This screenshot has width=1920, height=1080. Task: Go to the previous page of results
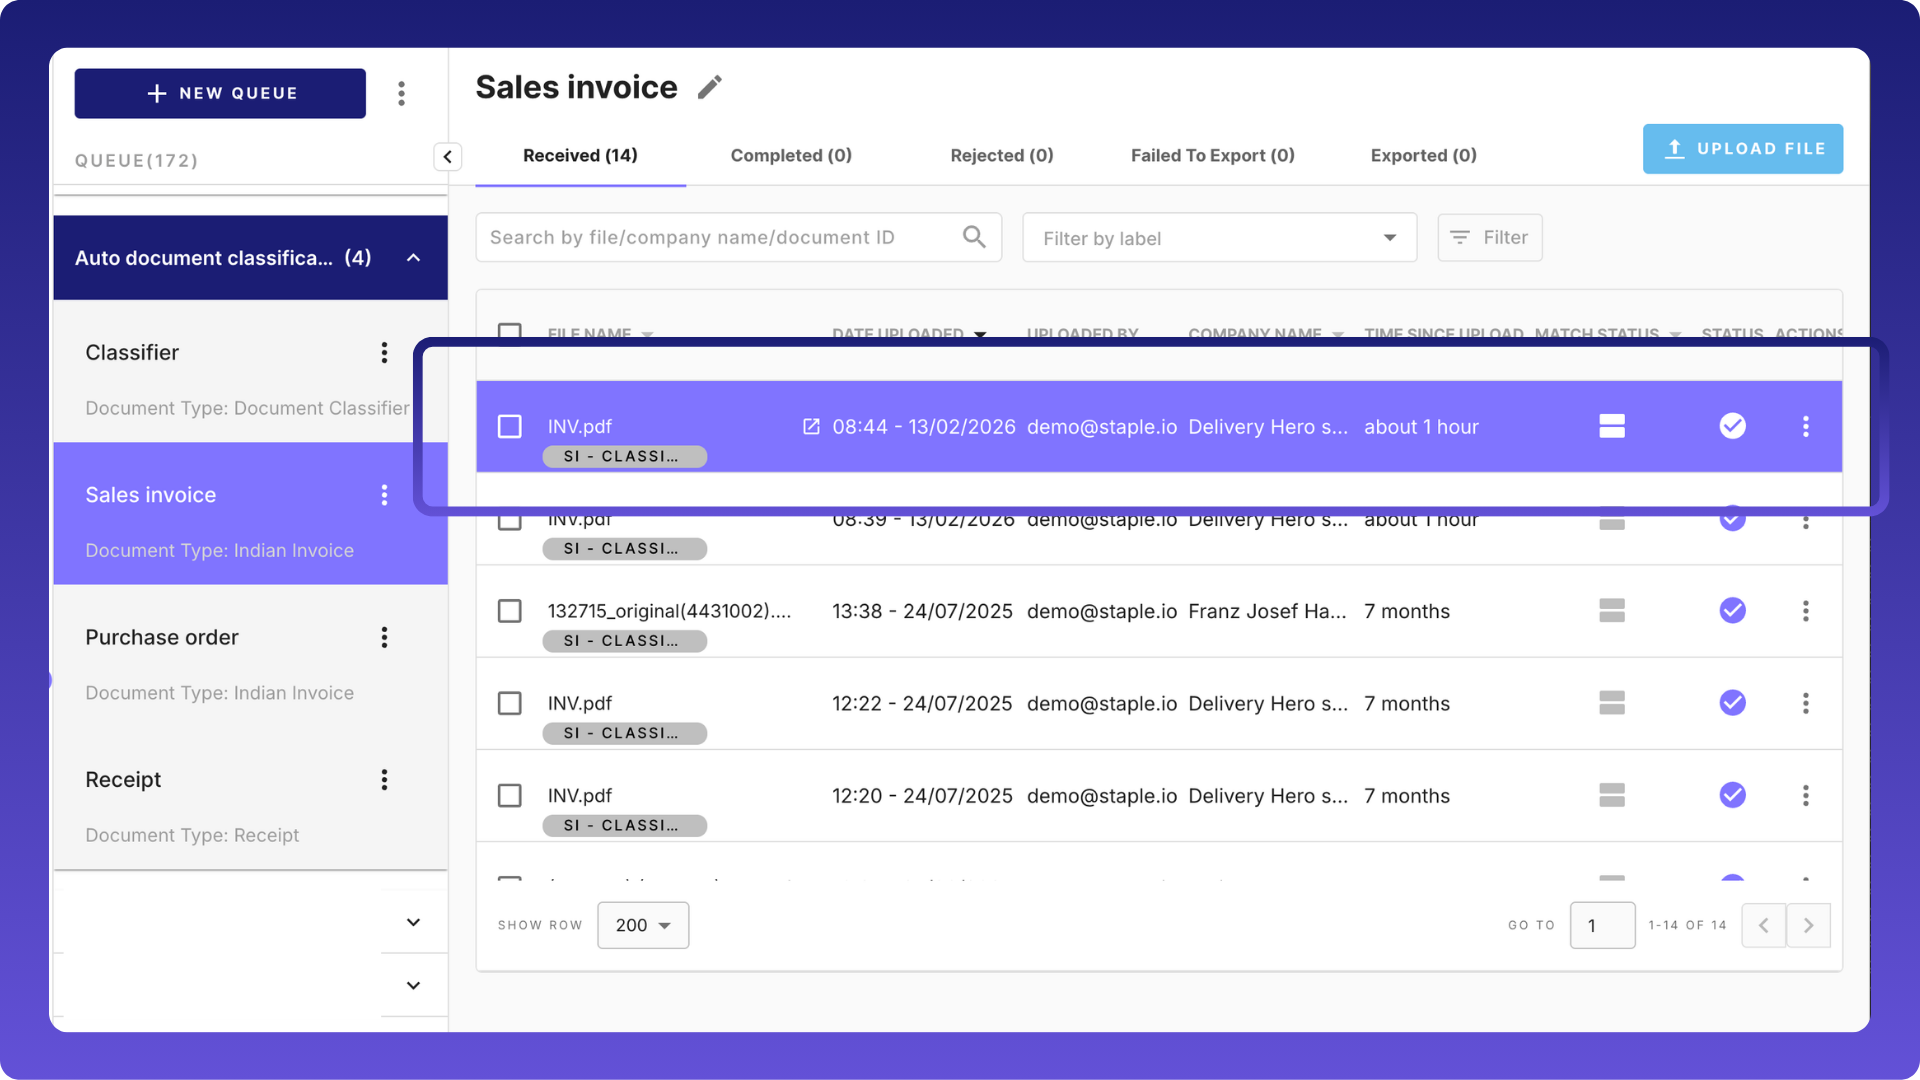pyautogui.click(x=1764, y=926)
